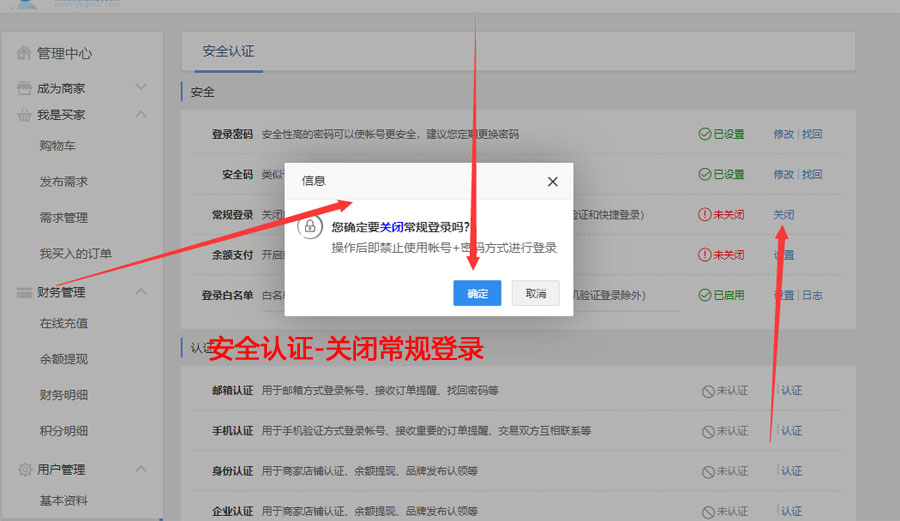Collapse the 用户管理 section chevron

(140, 469)
